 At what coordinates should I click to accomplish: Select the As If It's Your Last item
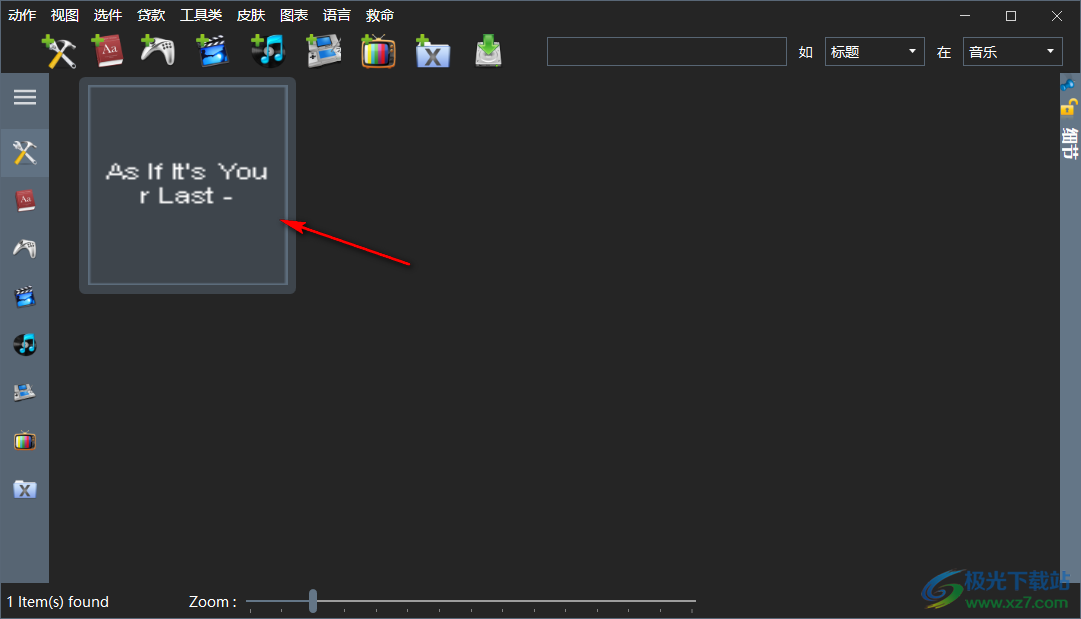(188, 185)
